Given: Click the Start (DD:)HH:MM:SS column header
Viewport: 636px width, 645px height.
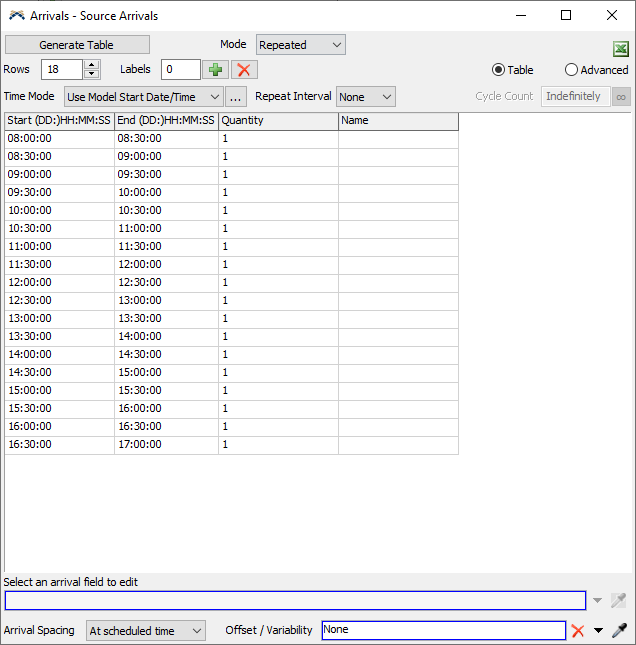Looking at the screenshot, I should coord(59,121).
